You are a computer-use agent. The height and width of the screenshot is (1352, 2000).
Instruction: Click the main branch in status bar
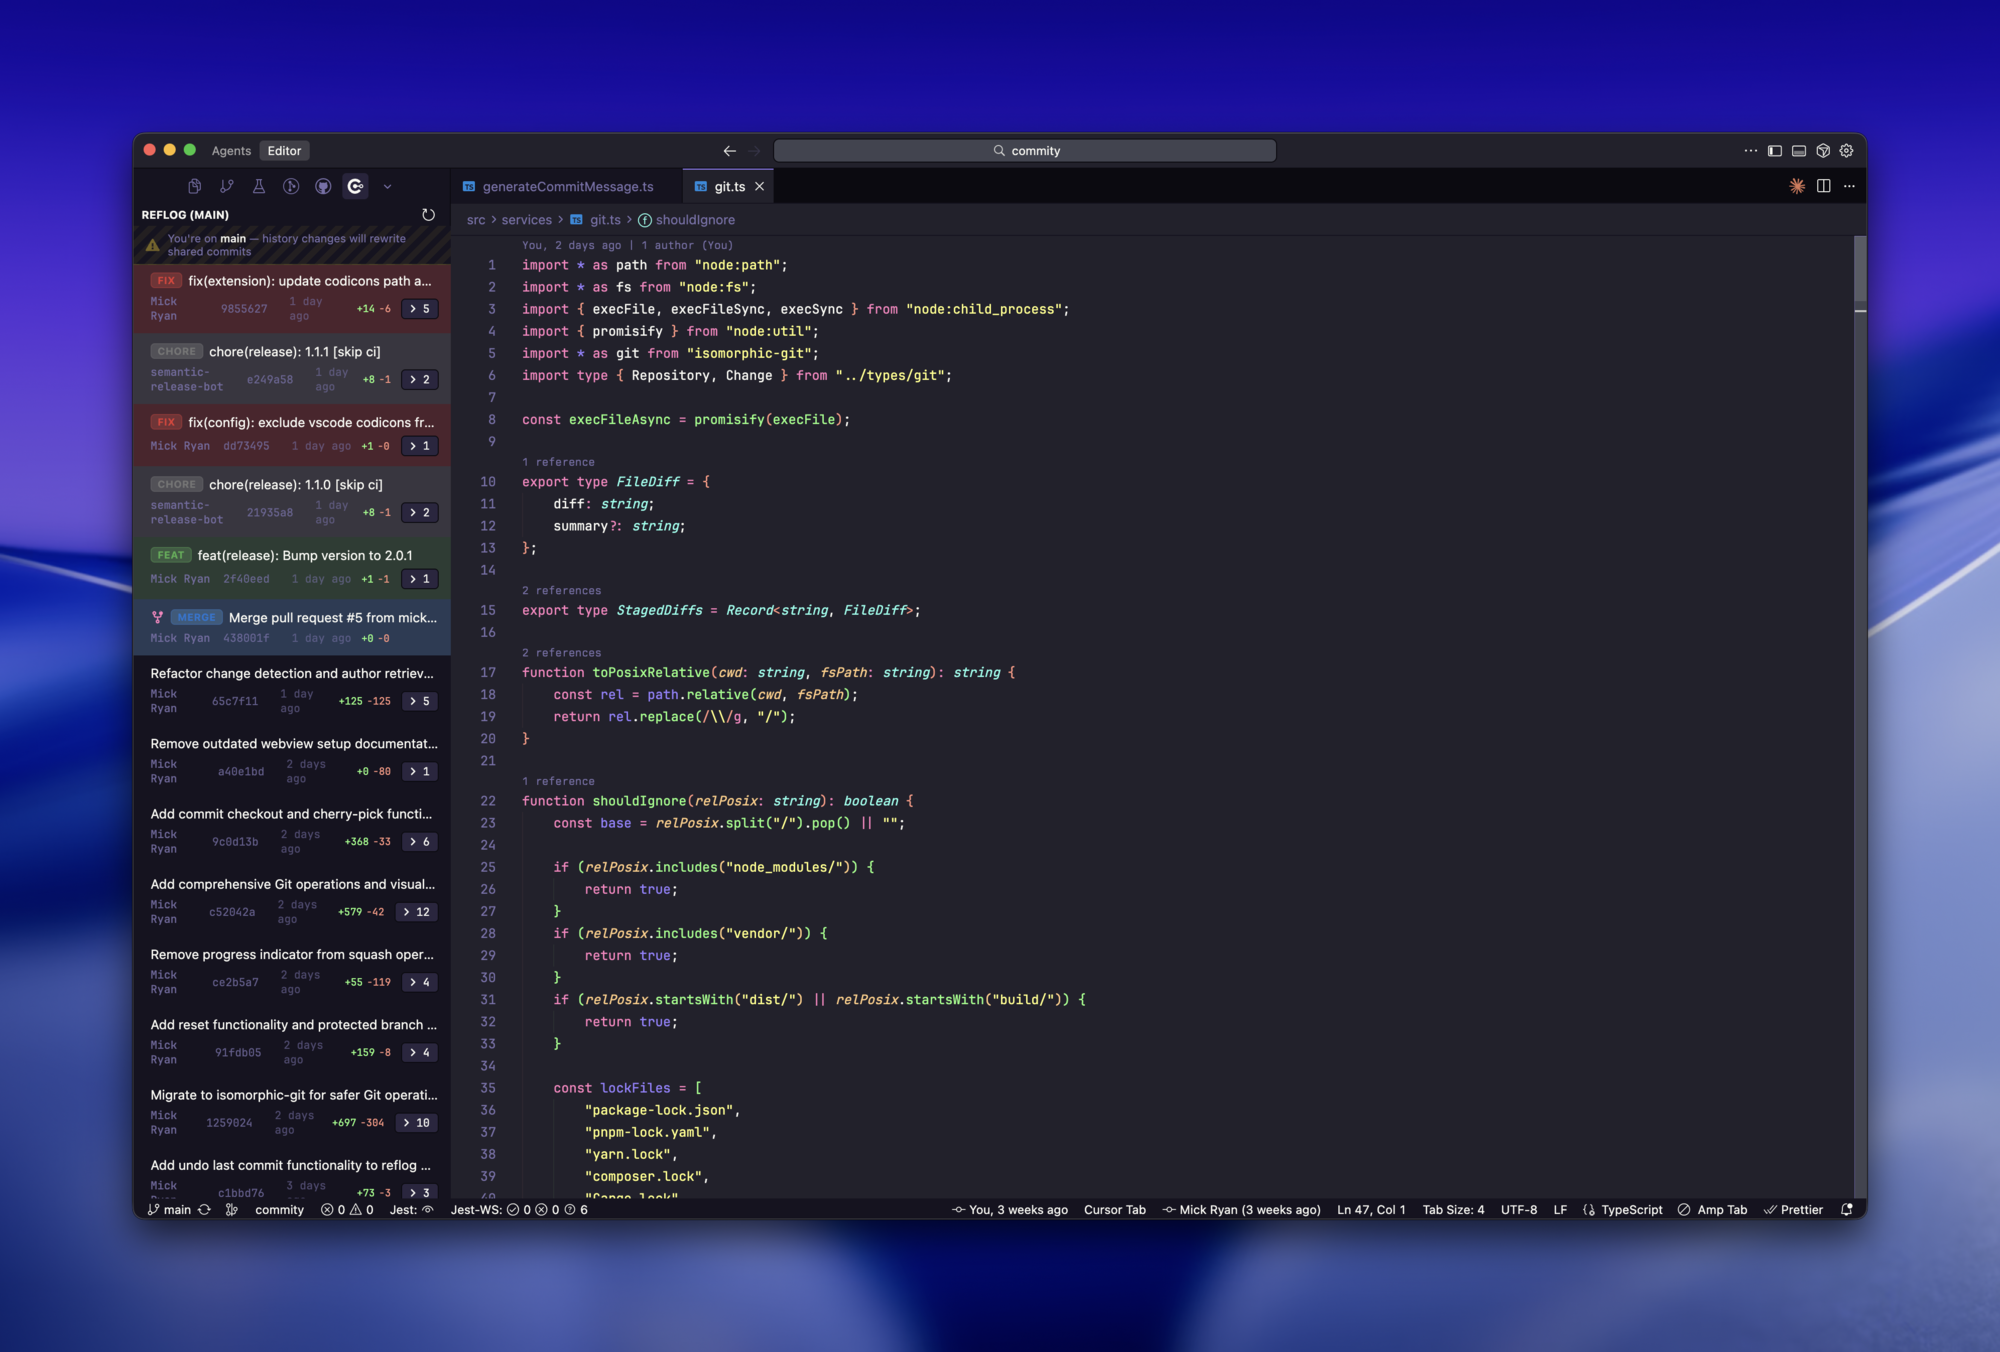[x=170, y=1209]
